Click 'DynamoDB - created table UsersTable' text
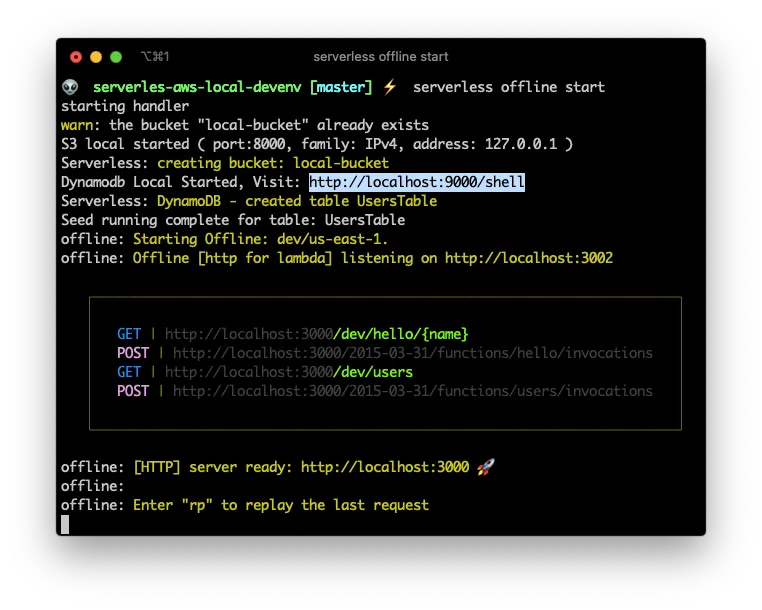Screen dimensions: 762x610 pyautogui.click(x=297, y=201)
